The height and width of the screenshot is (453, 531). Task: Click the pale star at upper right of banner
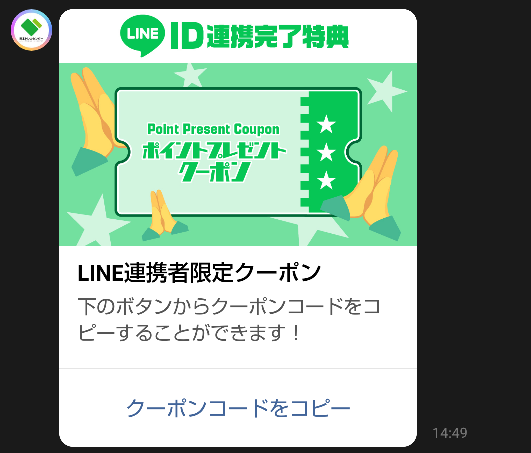tap(386, 91)
